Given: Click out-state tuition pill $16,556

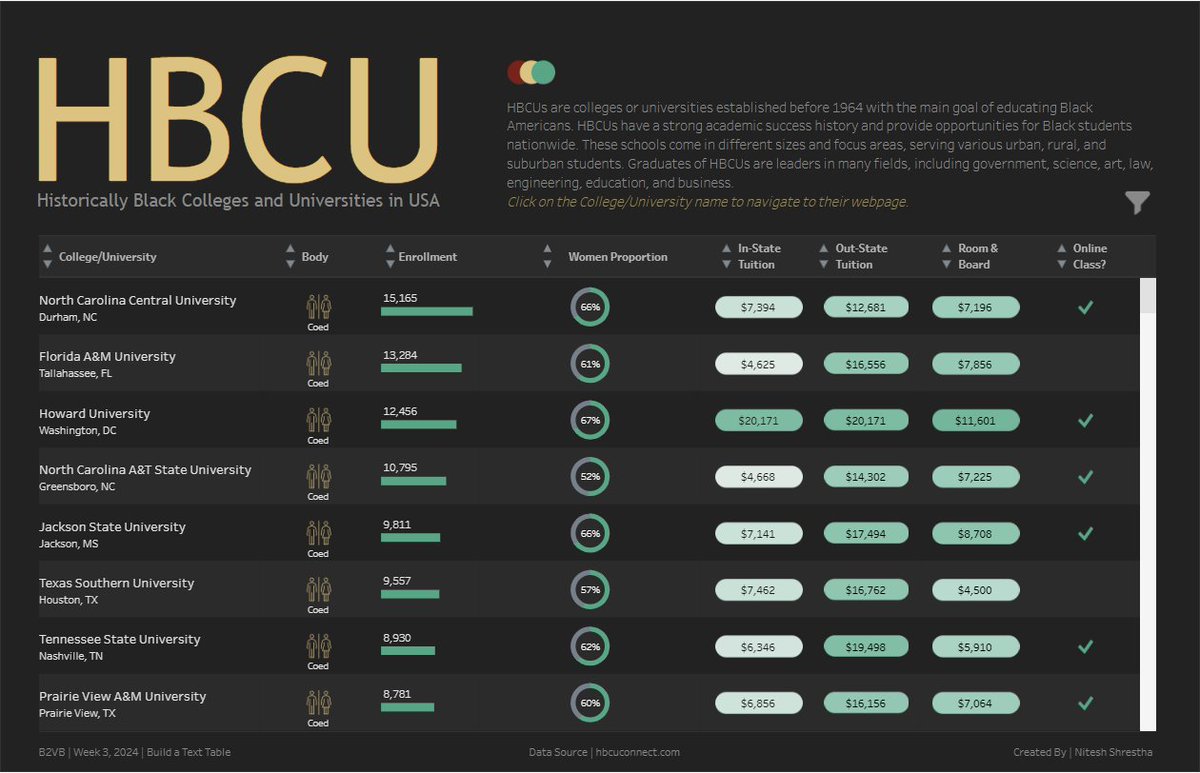Looking at the screenshot, I should tap(866, 364).
